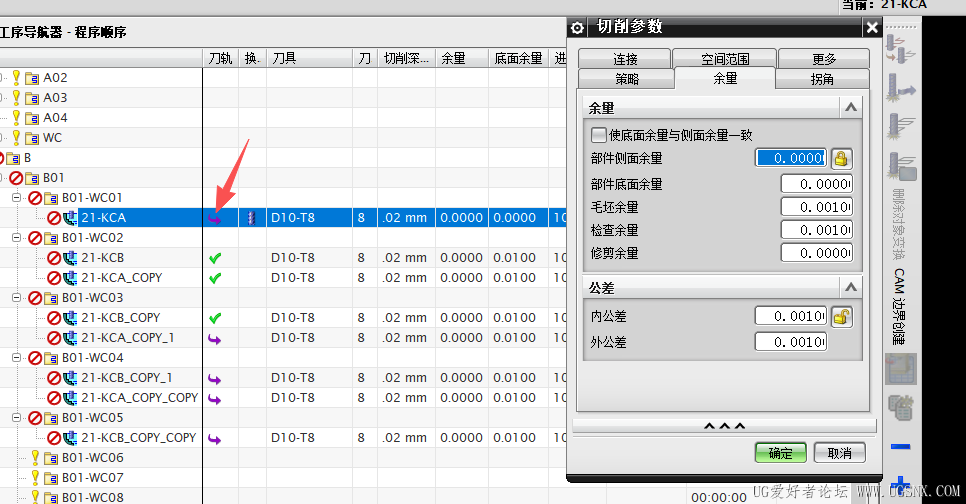This screenshot has width=966, height=504.
Task: Click the triple-caret collapse bar above 确定
Action: (x=724, y=426)
